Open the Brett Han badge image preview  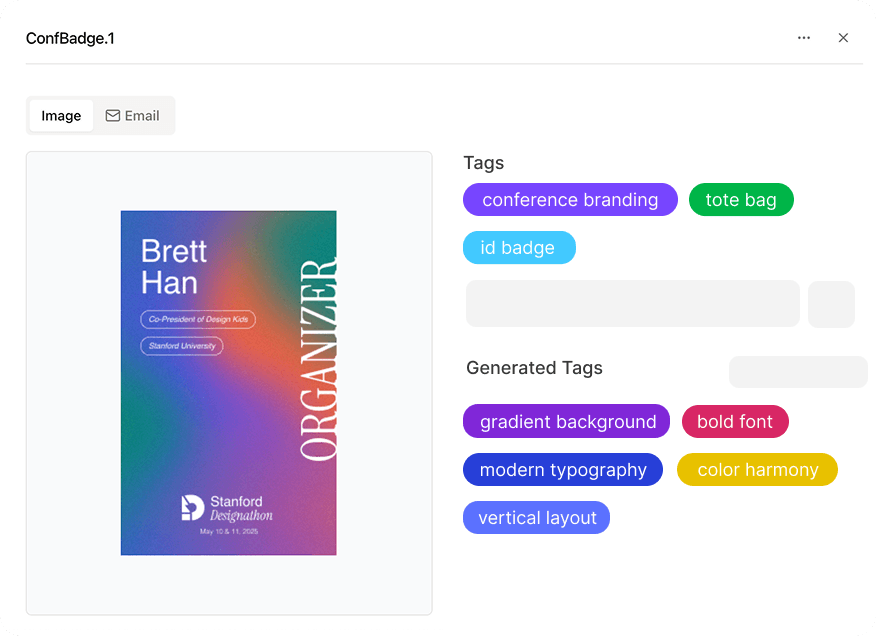coord(228,383)
